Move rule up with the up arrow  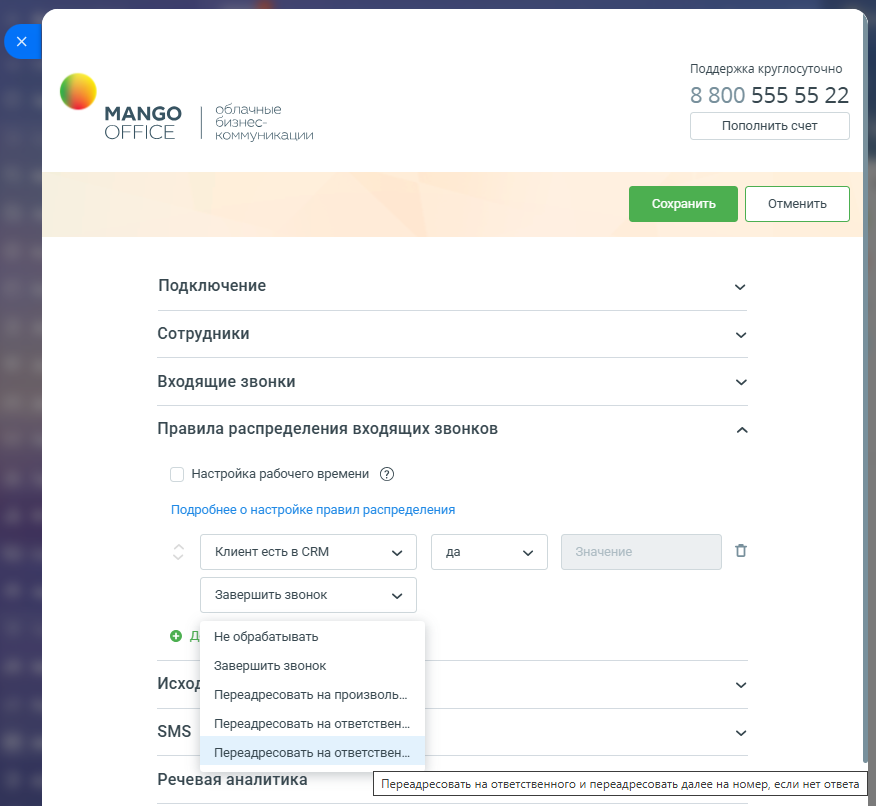[x=178, y=547]
